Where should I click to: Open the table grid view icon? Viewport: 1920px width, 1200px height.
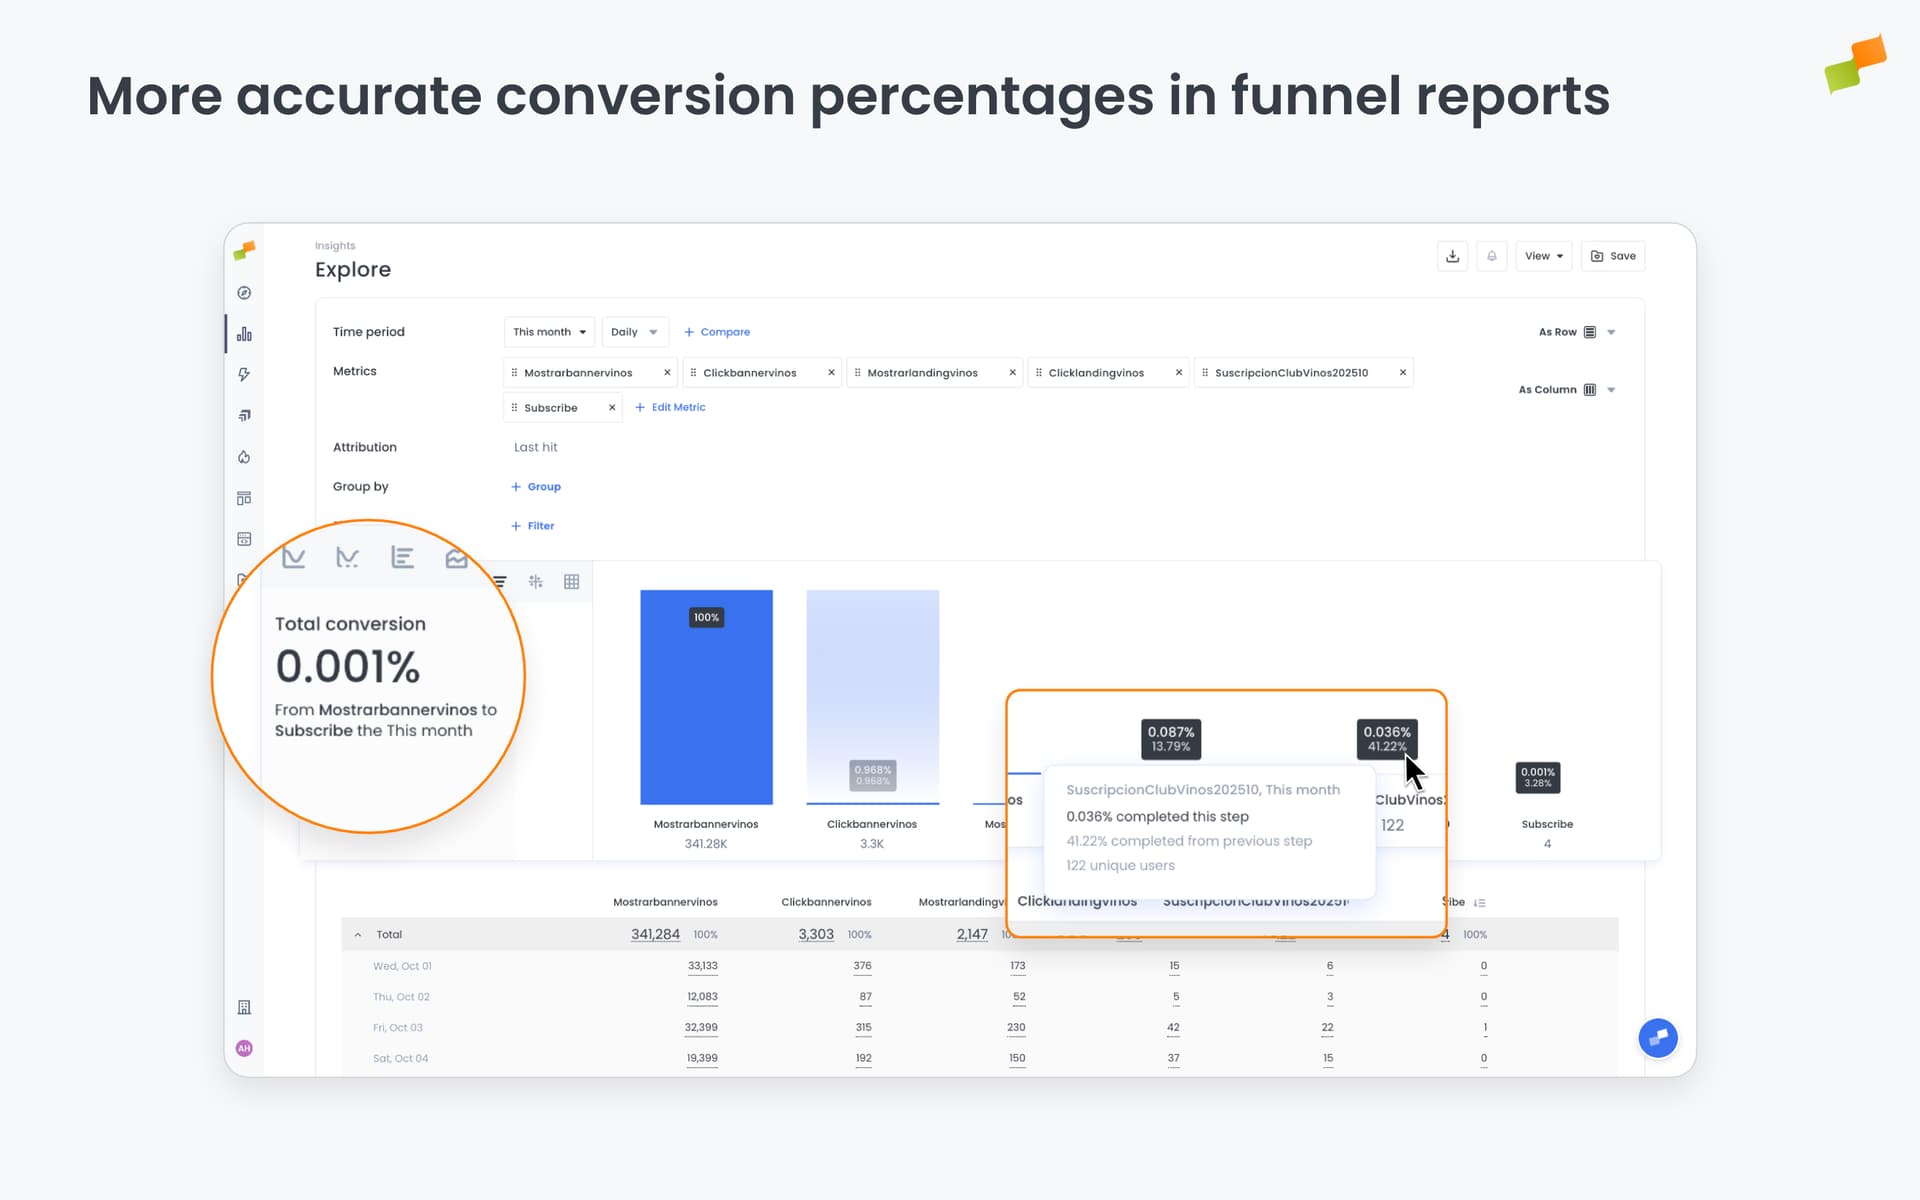[x=571, y=581]
